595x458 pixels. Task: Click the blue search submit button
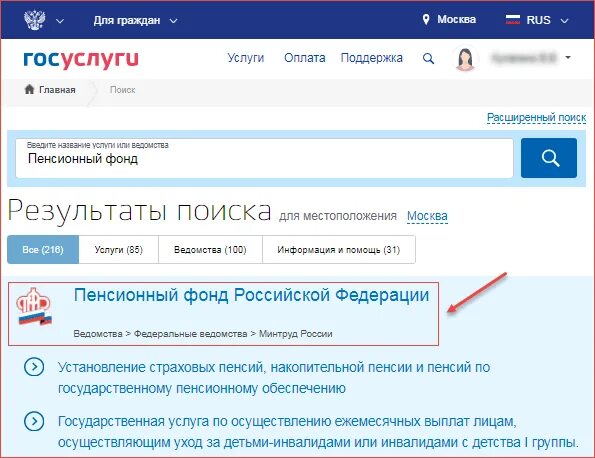click(x=549, y=158)
